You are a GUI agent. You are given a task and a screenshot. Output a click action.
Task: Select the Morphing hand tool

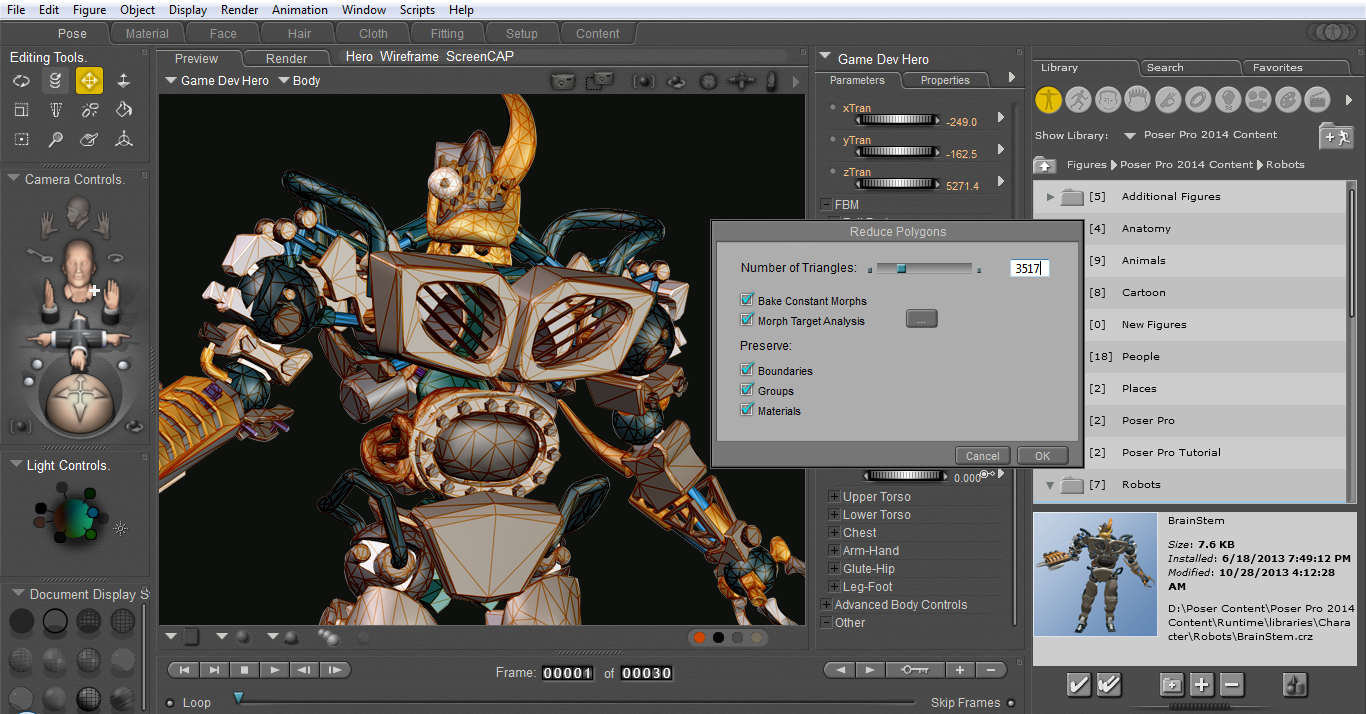(89, 139)
